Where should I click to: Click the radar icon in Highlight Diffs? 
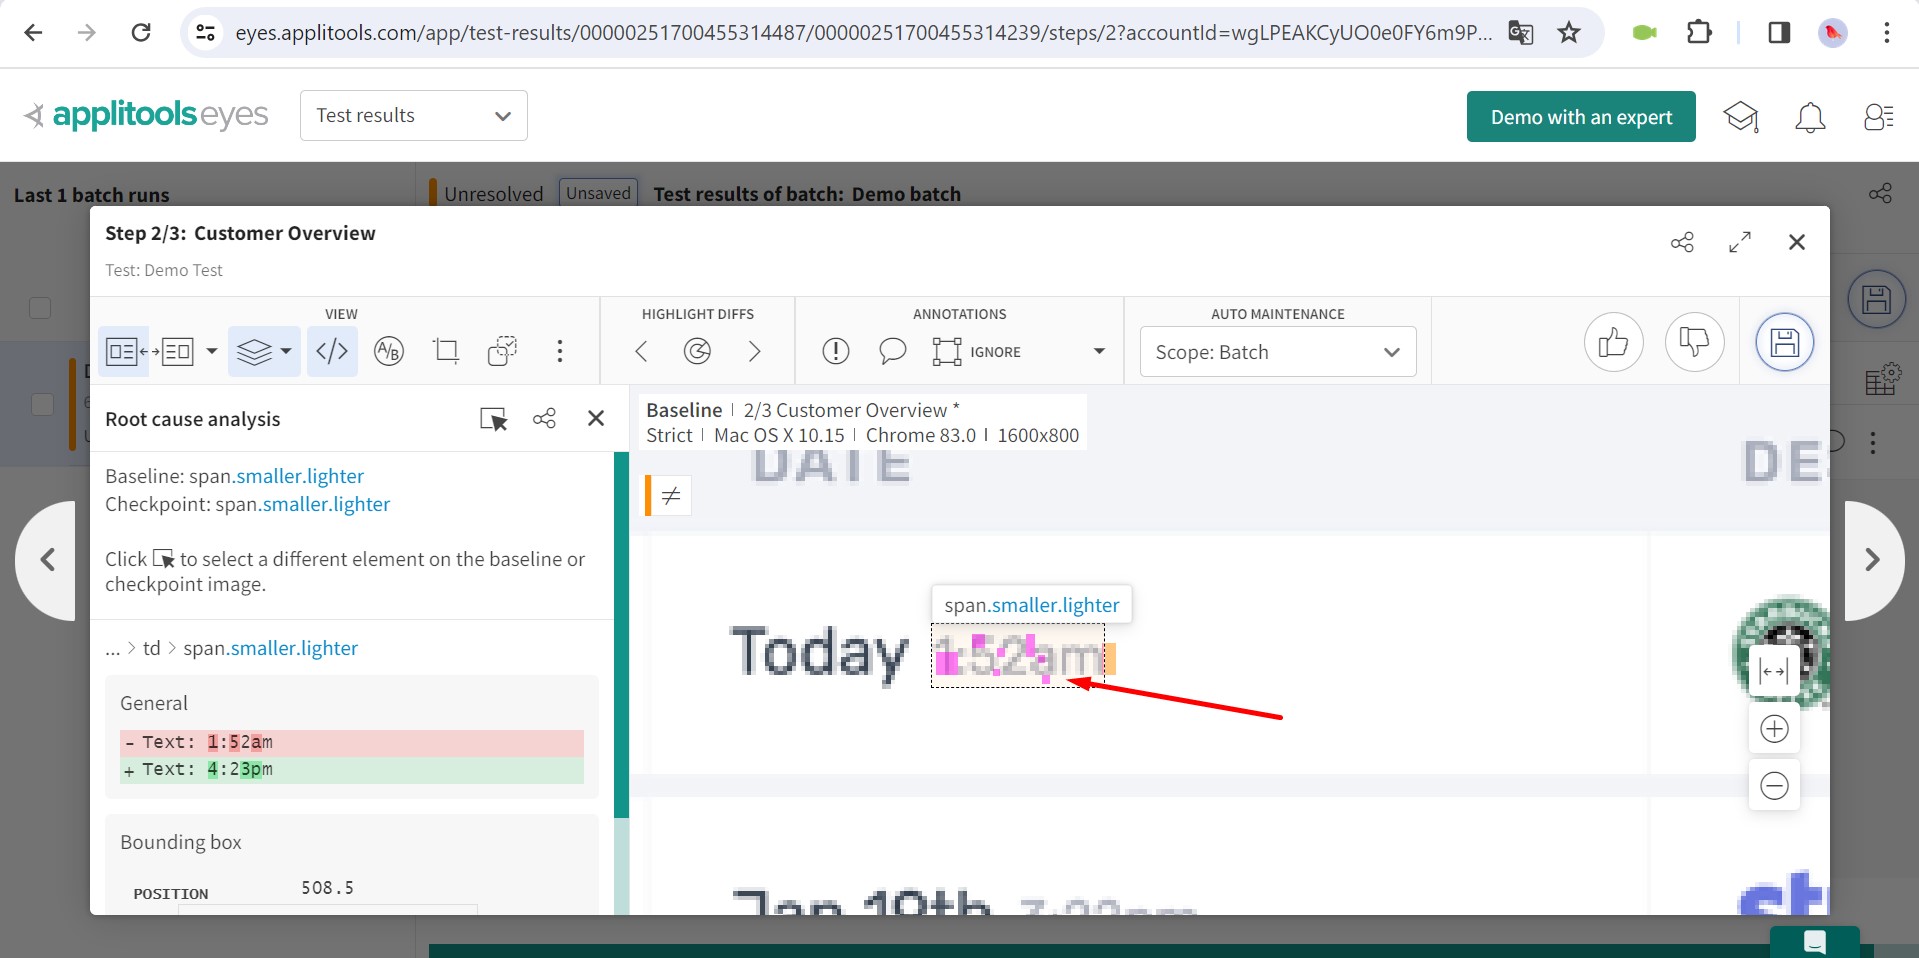coord(697,351)
